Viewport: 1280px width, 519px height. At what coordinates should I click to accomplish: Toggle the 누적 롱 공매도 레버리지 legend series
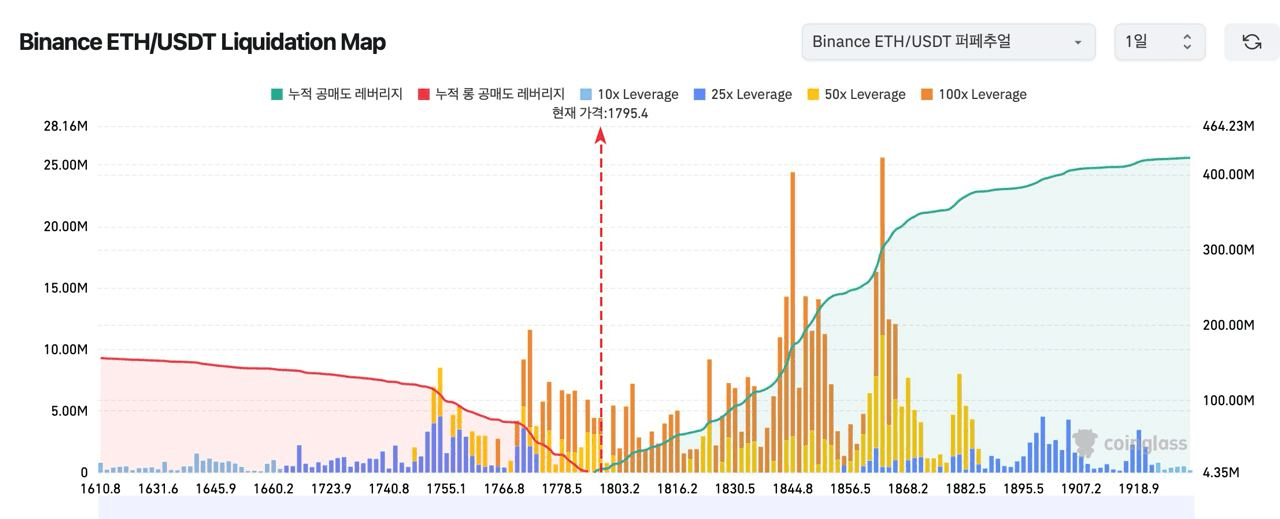[491, 94]
